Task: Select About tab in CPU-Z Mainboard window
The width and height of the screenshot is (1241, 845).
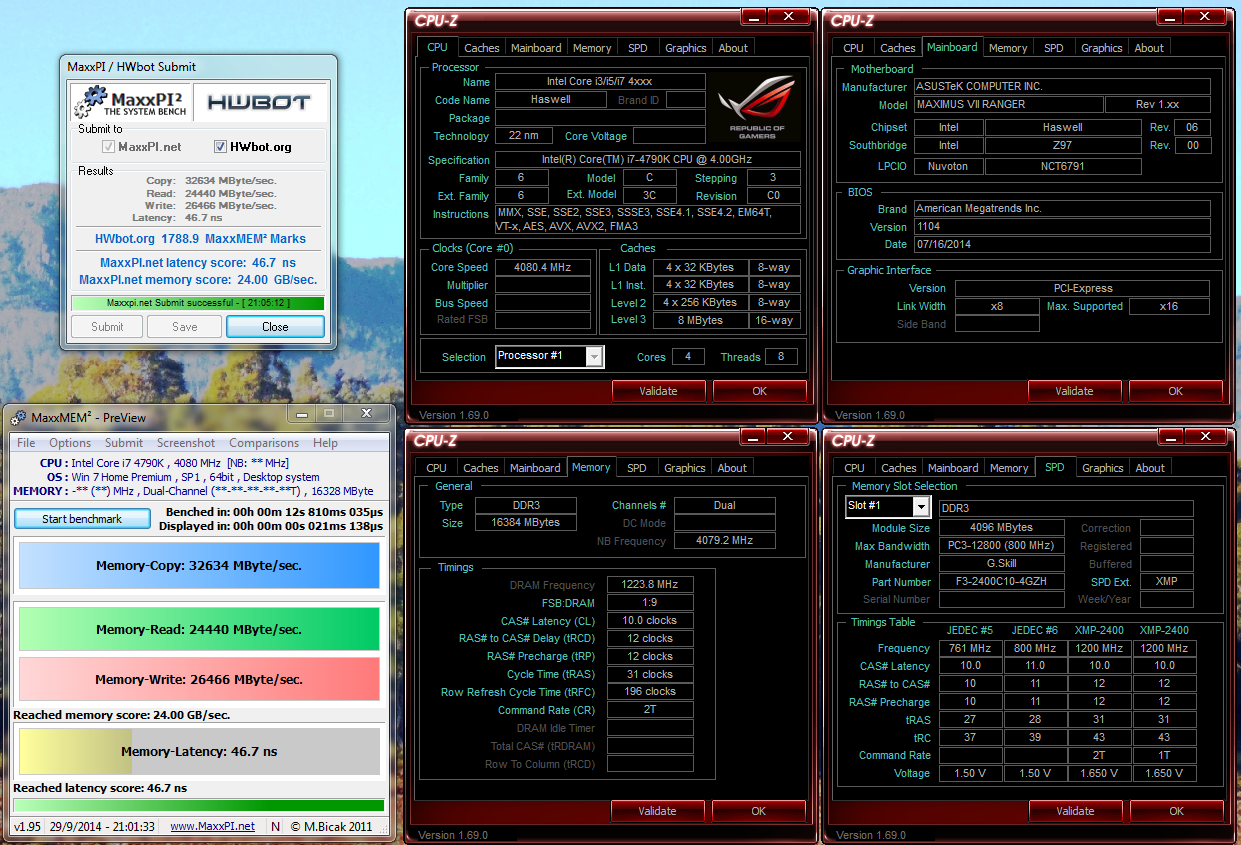Action: pyautogui.click(x=1149, y=48)
